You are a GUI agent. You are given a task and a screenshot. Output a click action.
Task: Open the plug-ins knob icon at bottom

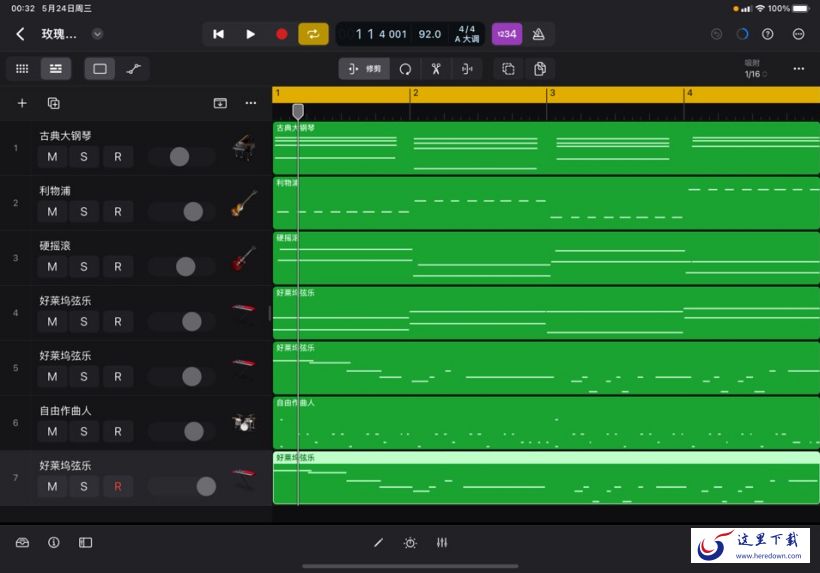point(411,543)
